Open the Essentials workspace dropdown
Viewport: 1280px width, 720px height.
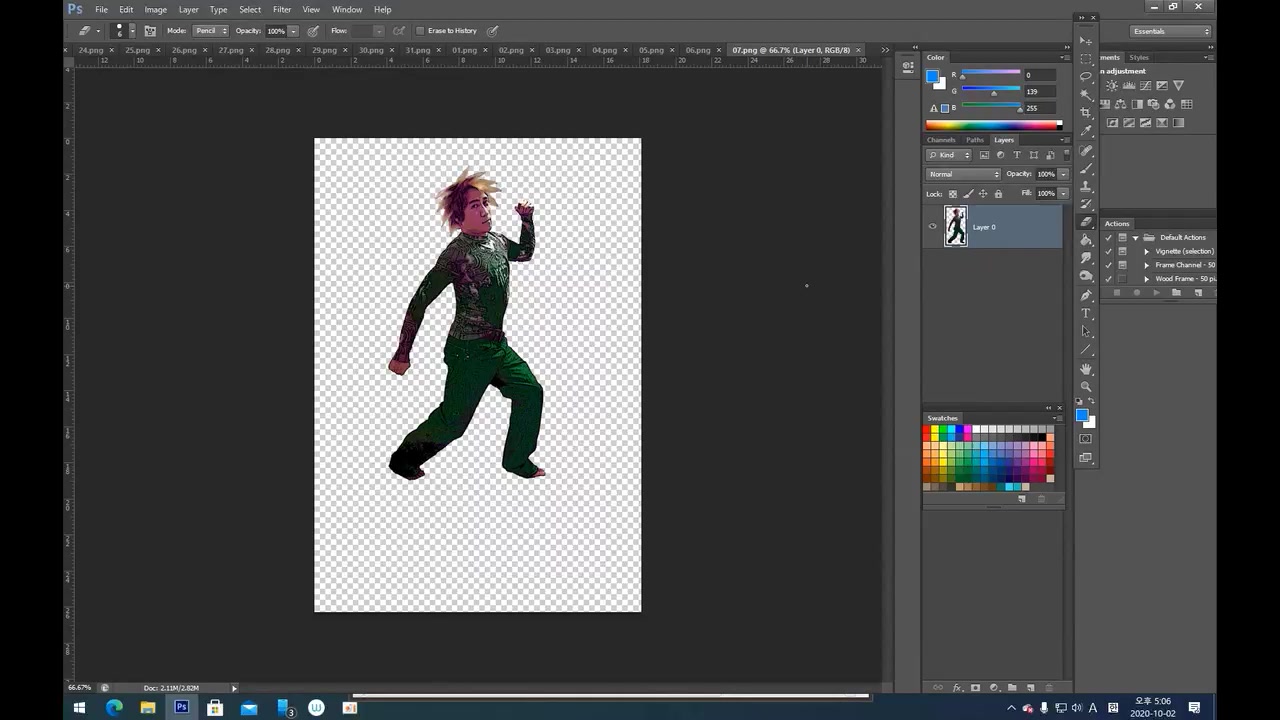pyautogui.click(x=1170, y=31)
